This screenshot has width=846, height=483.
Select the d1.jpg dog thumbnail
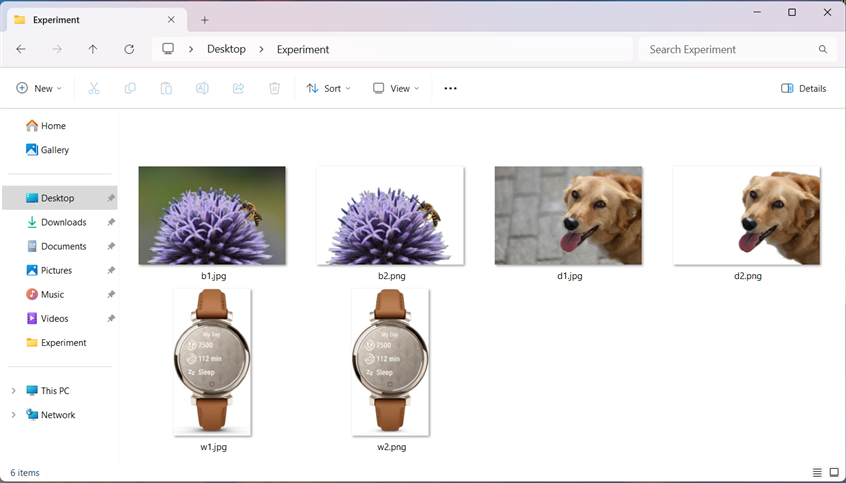568,216
